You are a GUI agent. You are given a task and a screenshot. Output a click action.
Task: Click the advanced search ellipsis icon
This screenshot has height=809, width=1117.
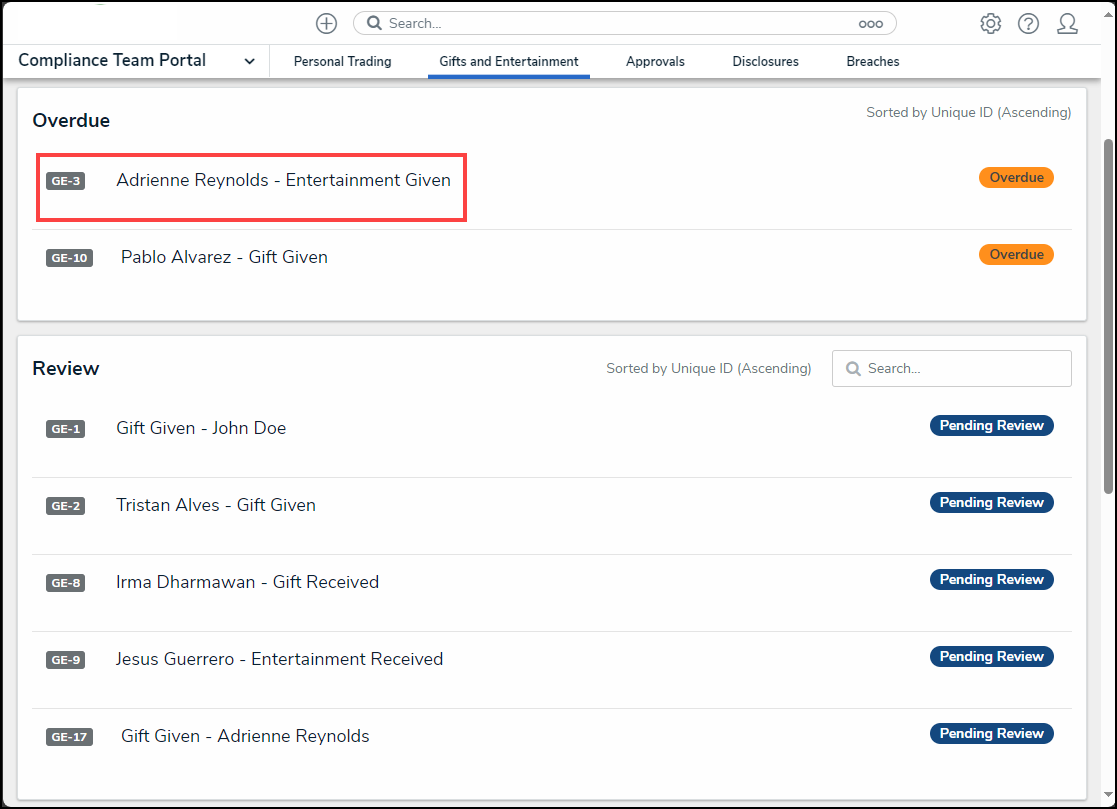click(870, 23)
